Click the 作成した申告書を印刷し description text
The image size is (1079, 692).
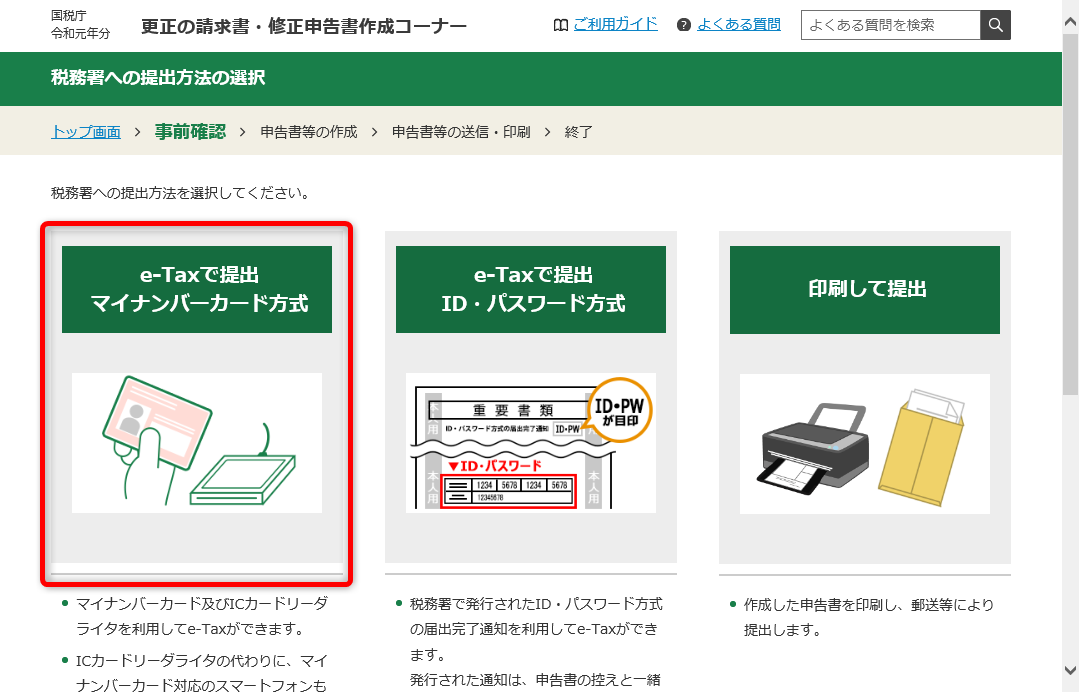click(x=868, y=617)
